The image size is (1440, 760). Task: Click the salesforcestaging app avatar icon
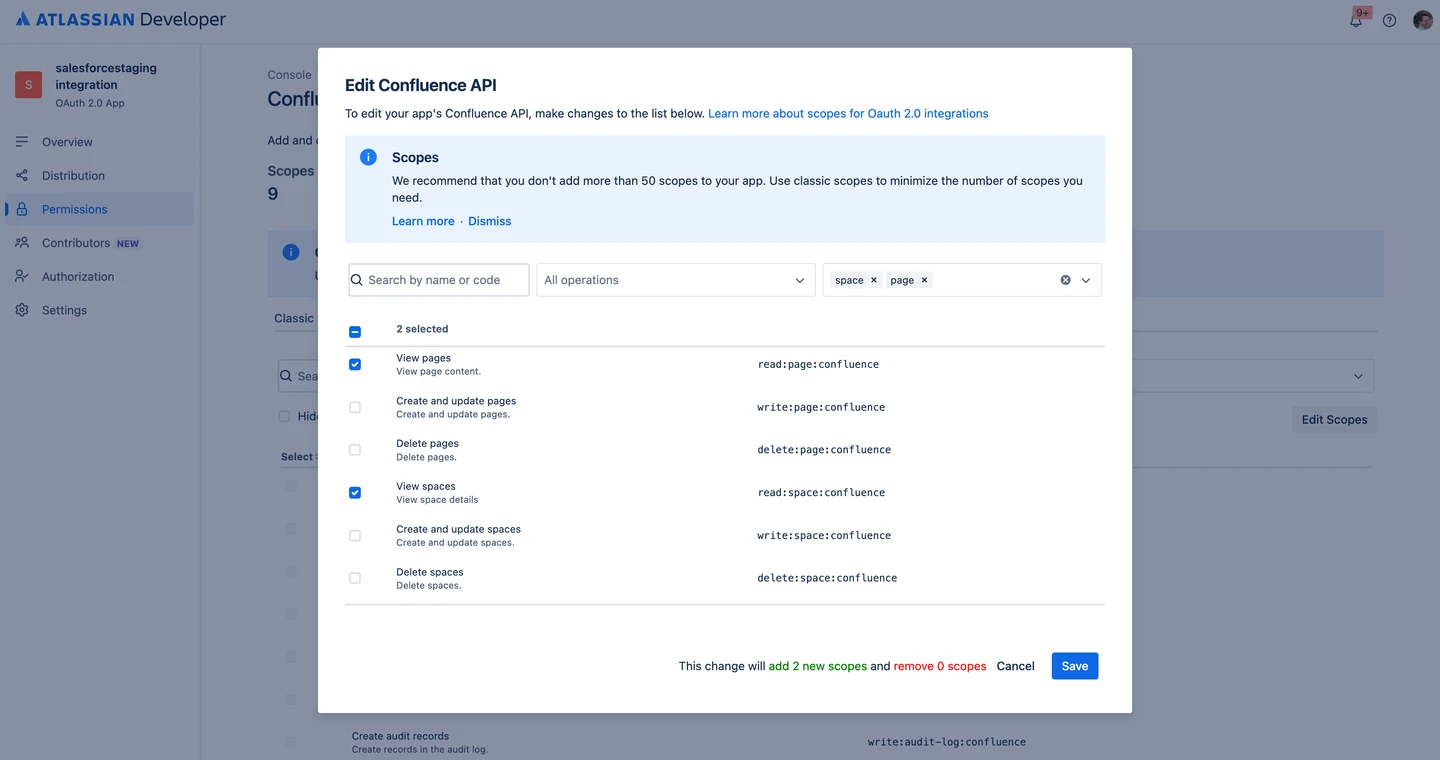(x=28, y=85)
